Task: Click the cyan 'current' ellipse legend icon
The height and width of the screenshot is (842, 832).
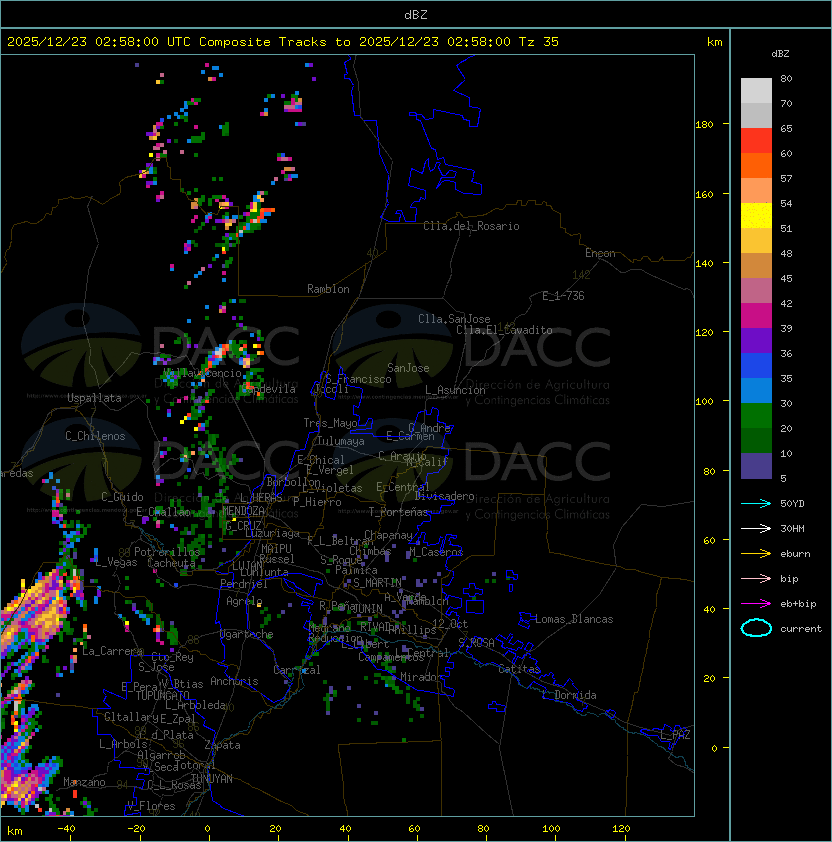Action: coord(756,628)
